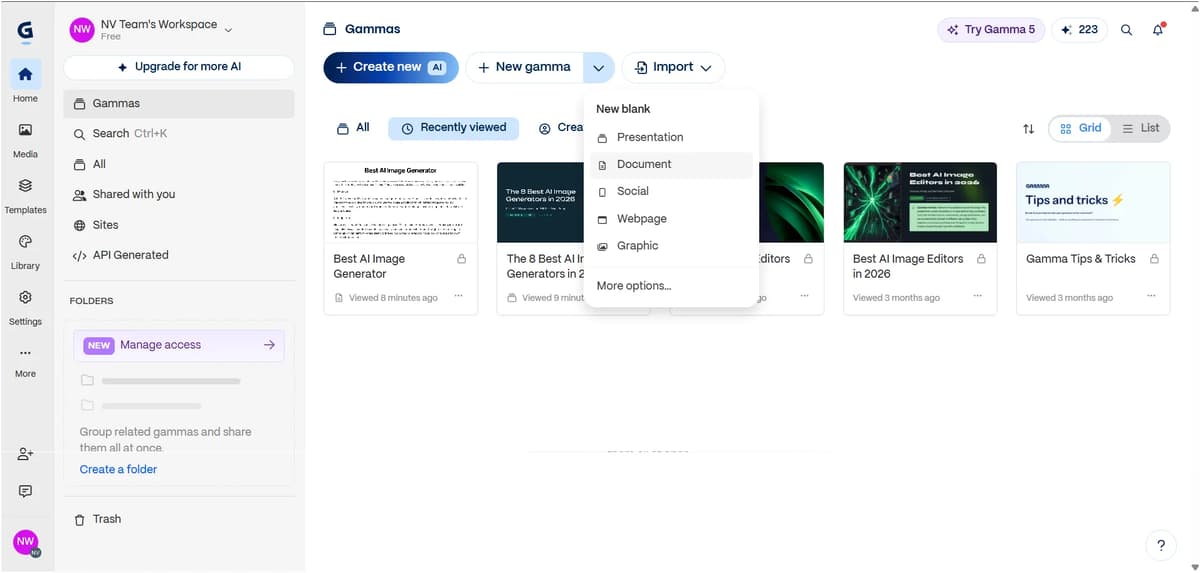
Task: Click the New gamma button
Action: (x=525, y=67)
